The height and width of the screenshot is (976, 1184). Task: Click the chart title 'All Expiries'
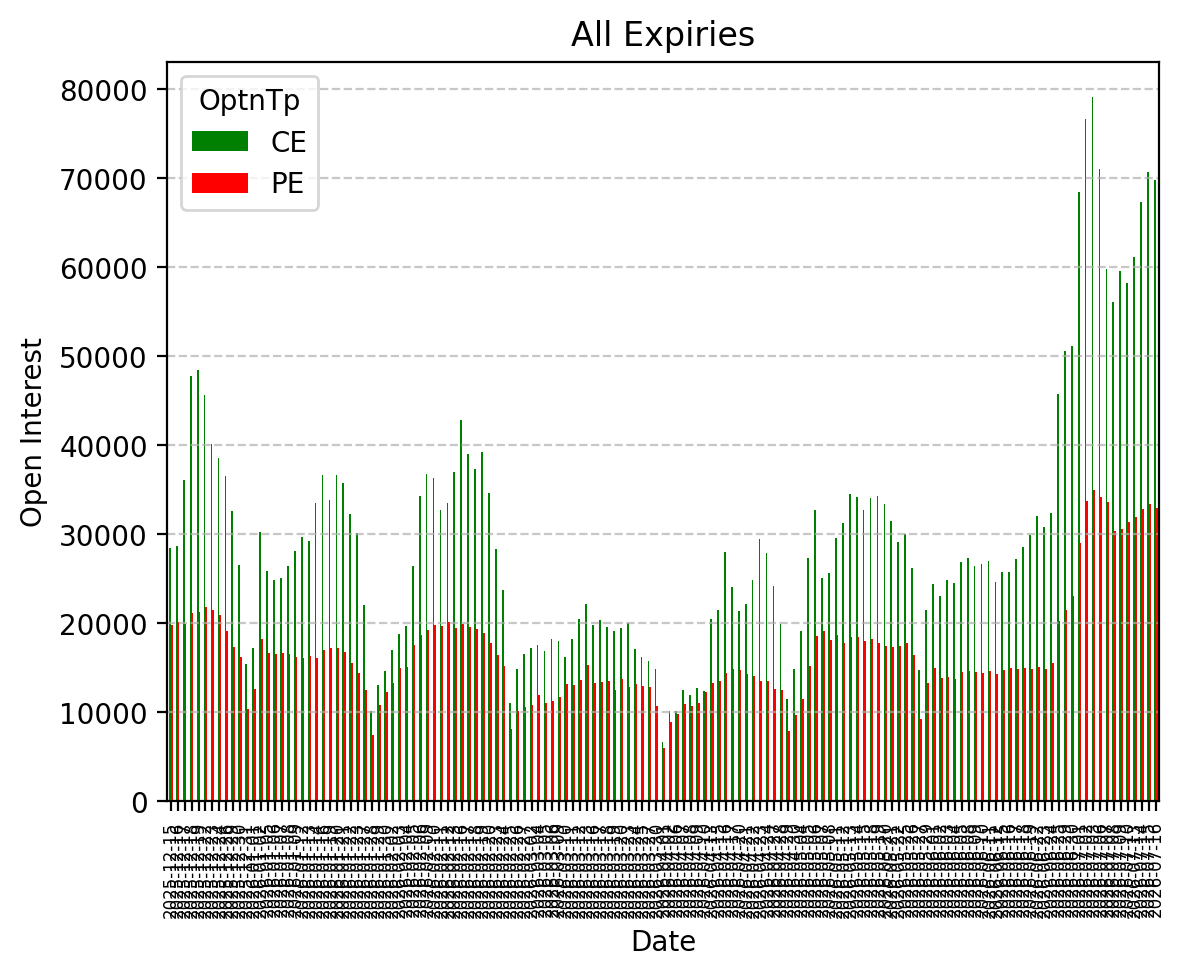pos(662,35)
